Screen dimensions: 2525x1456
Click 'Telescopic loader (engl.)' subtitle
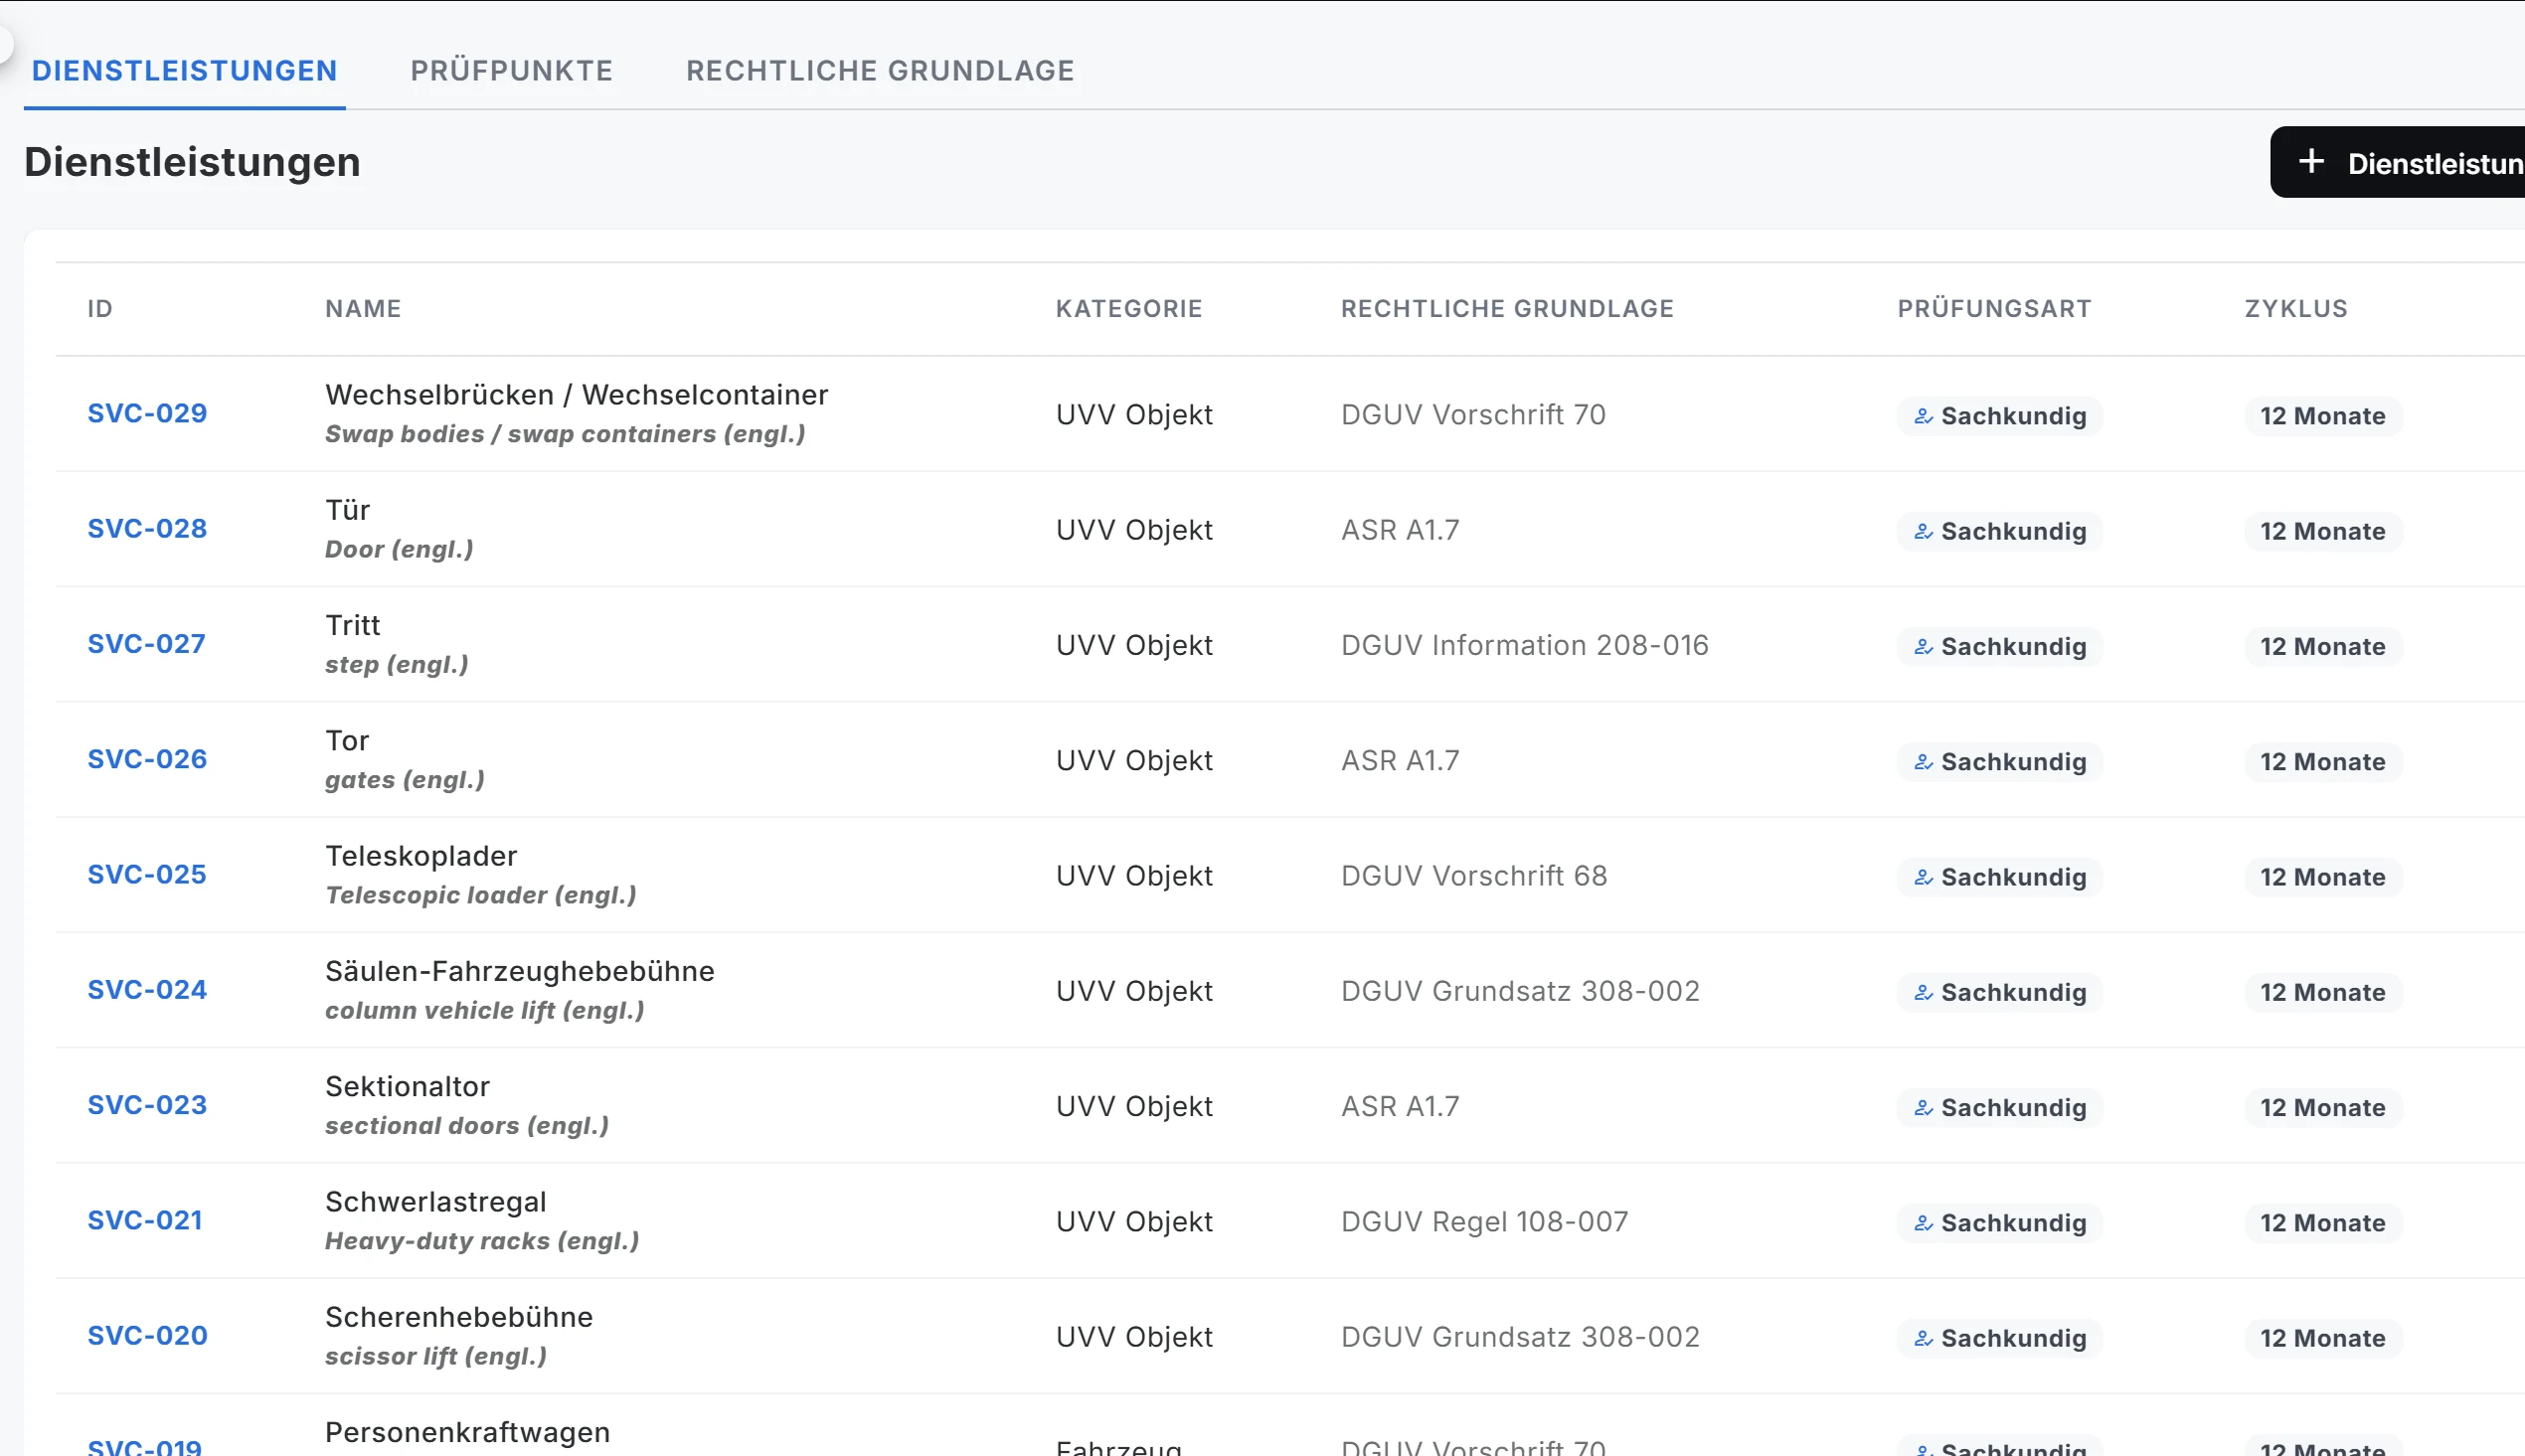(x=481, y=896)
